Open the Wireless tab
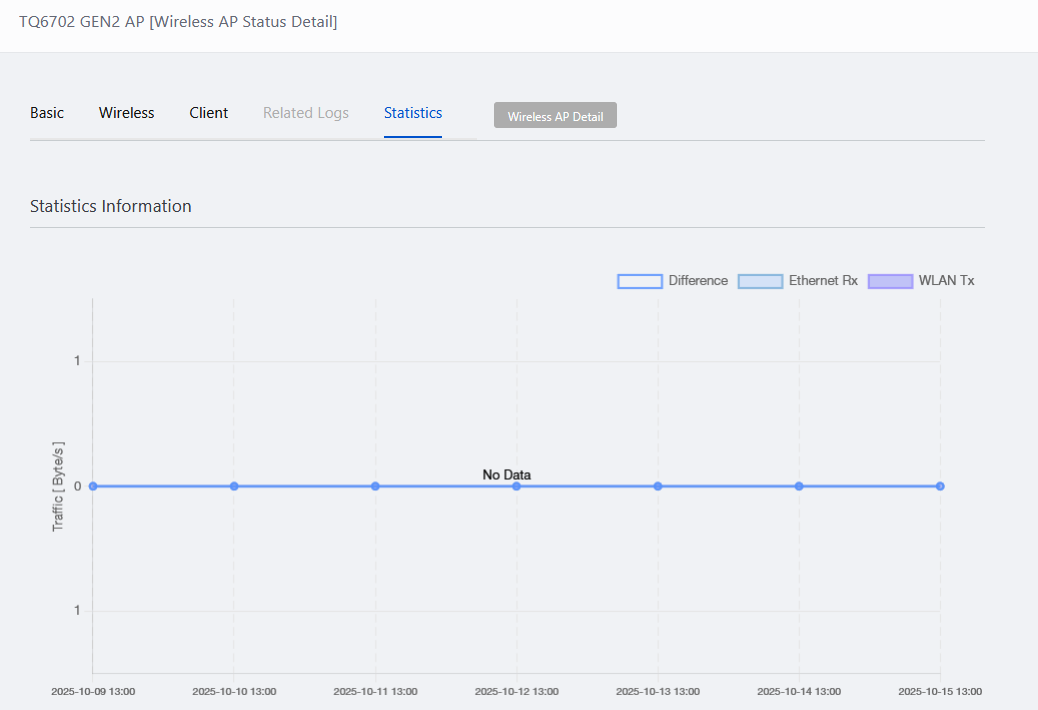 pyautogui.click(x=126, y=113)
